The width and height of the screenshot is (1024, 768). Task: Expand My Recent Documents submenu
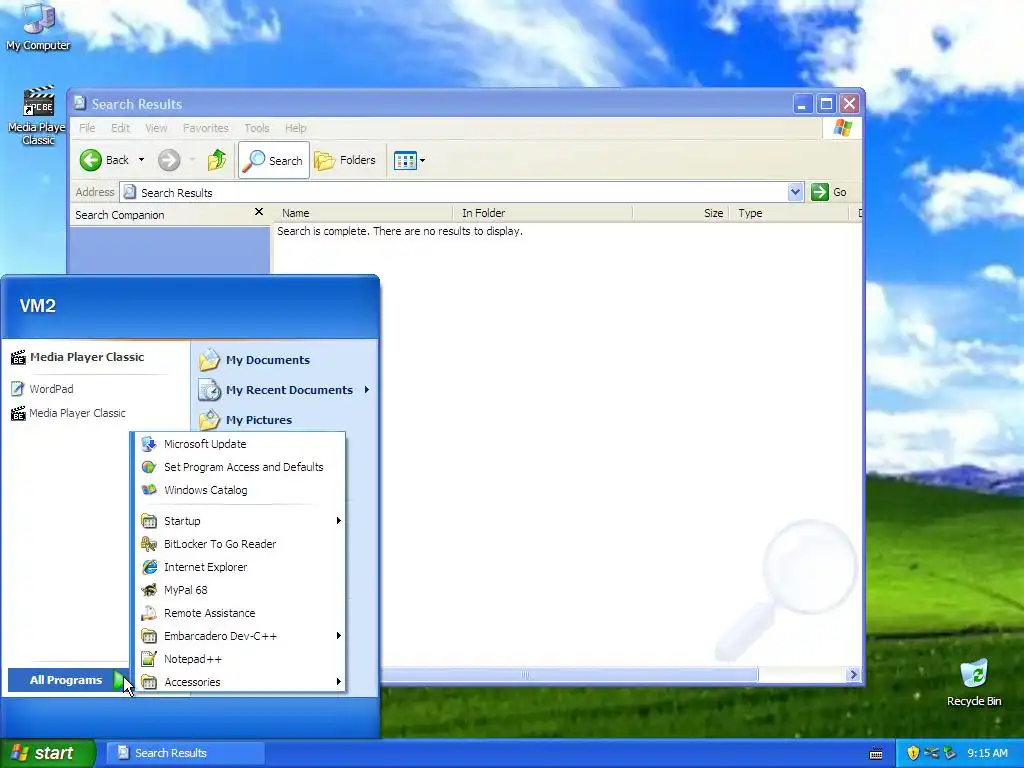coord(285,390)
